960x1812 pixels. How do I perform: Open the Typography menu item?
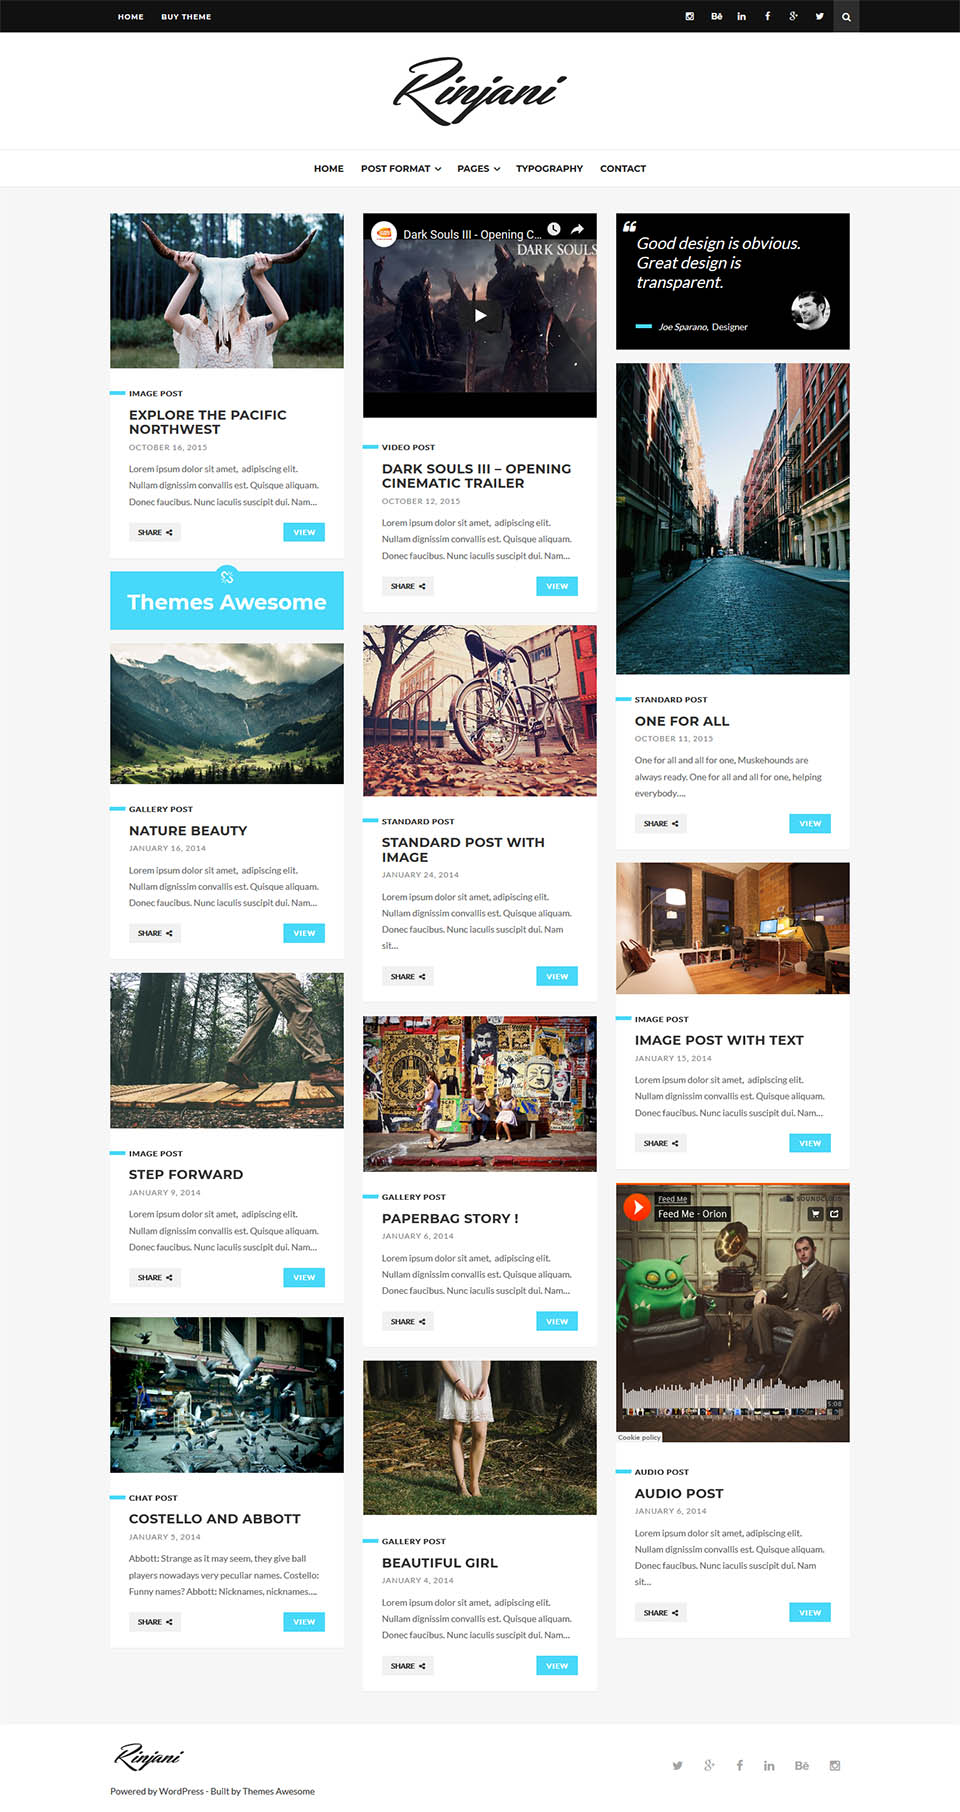[549, 168]
